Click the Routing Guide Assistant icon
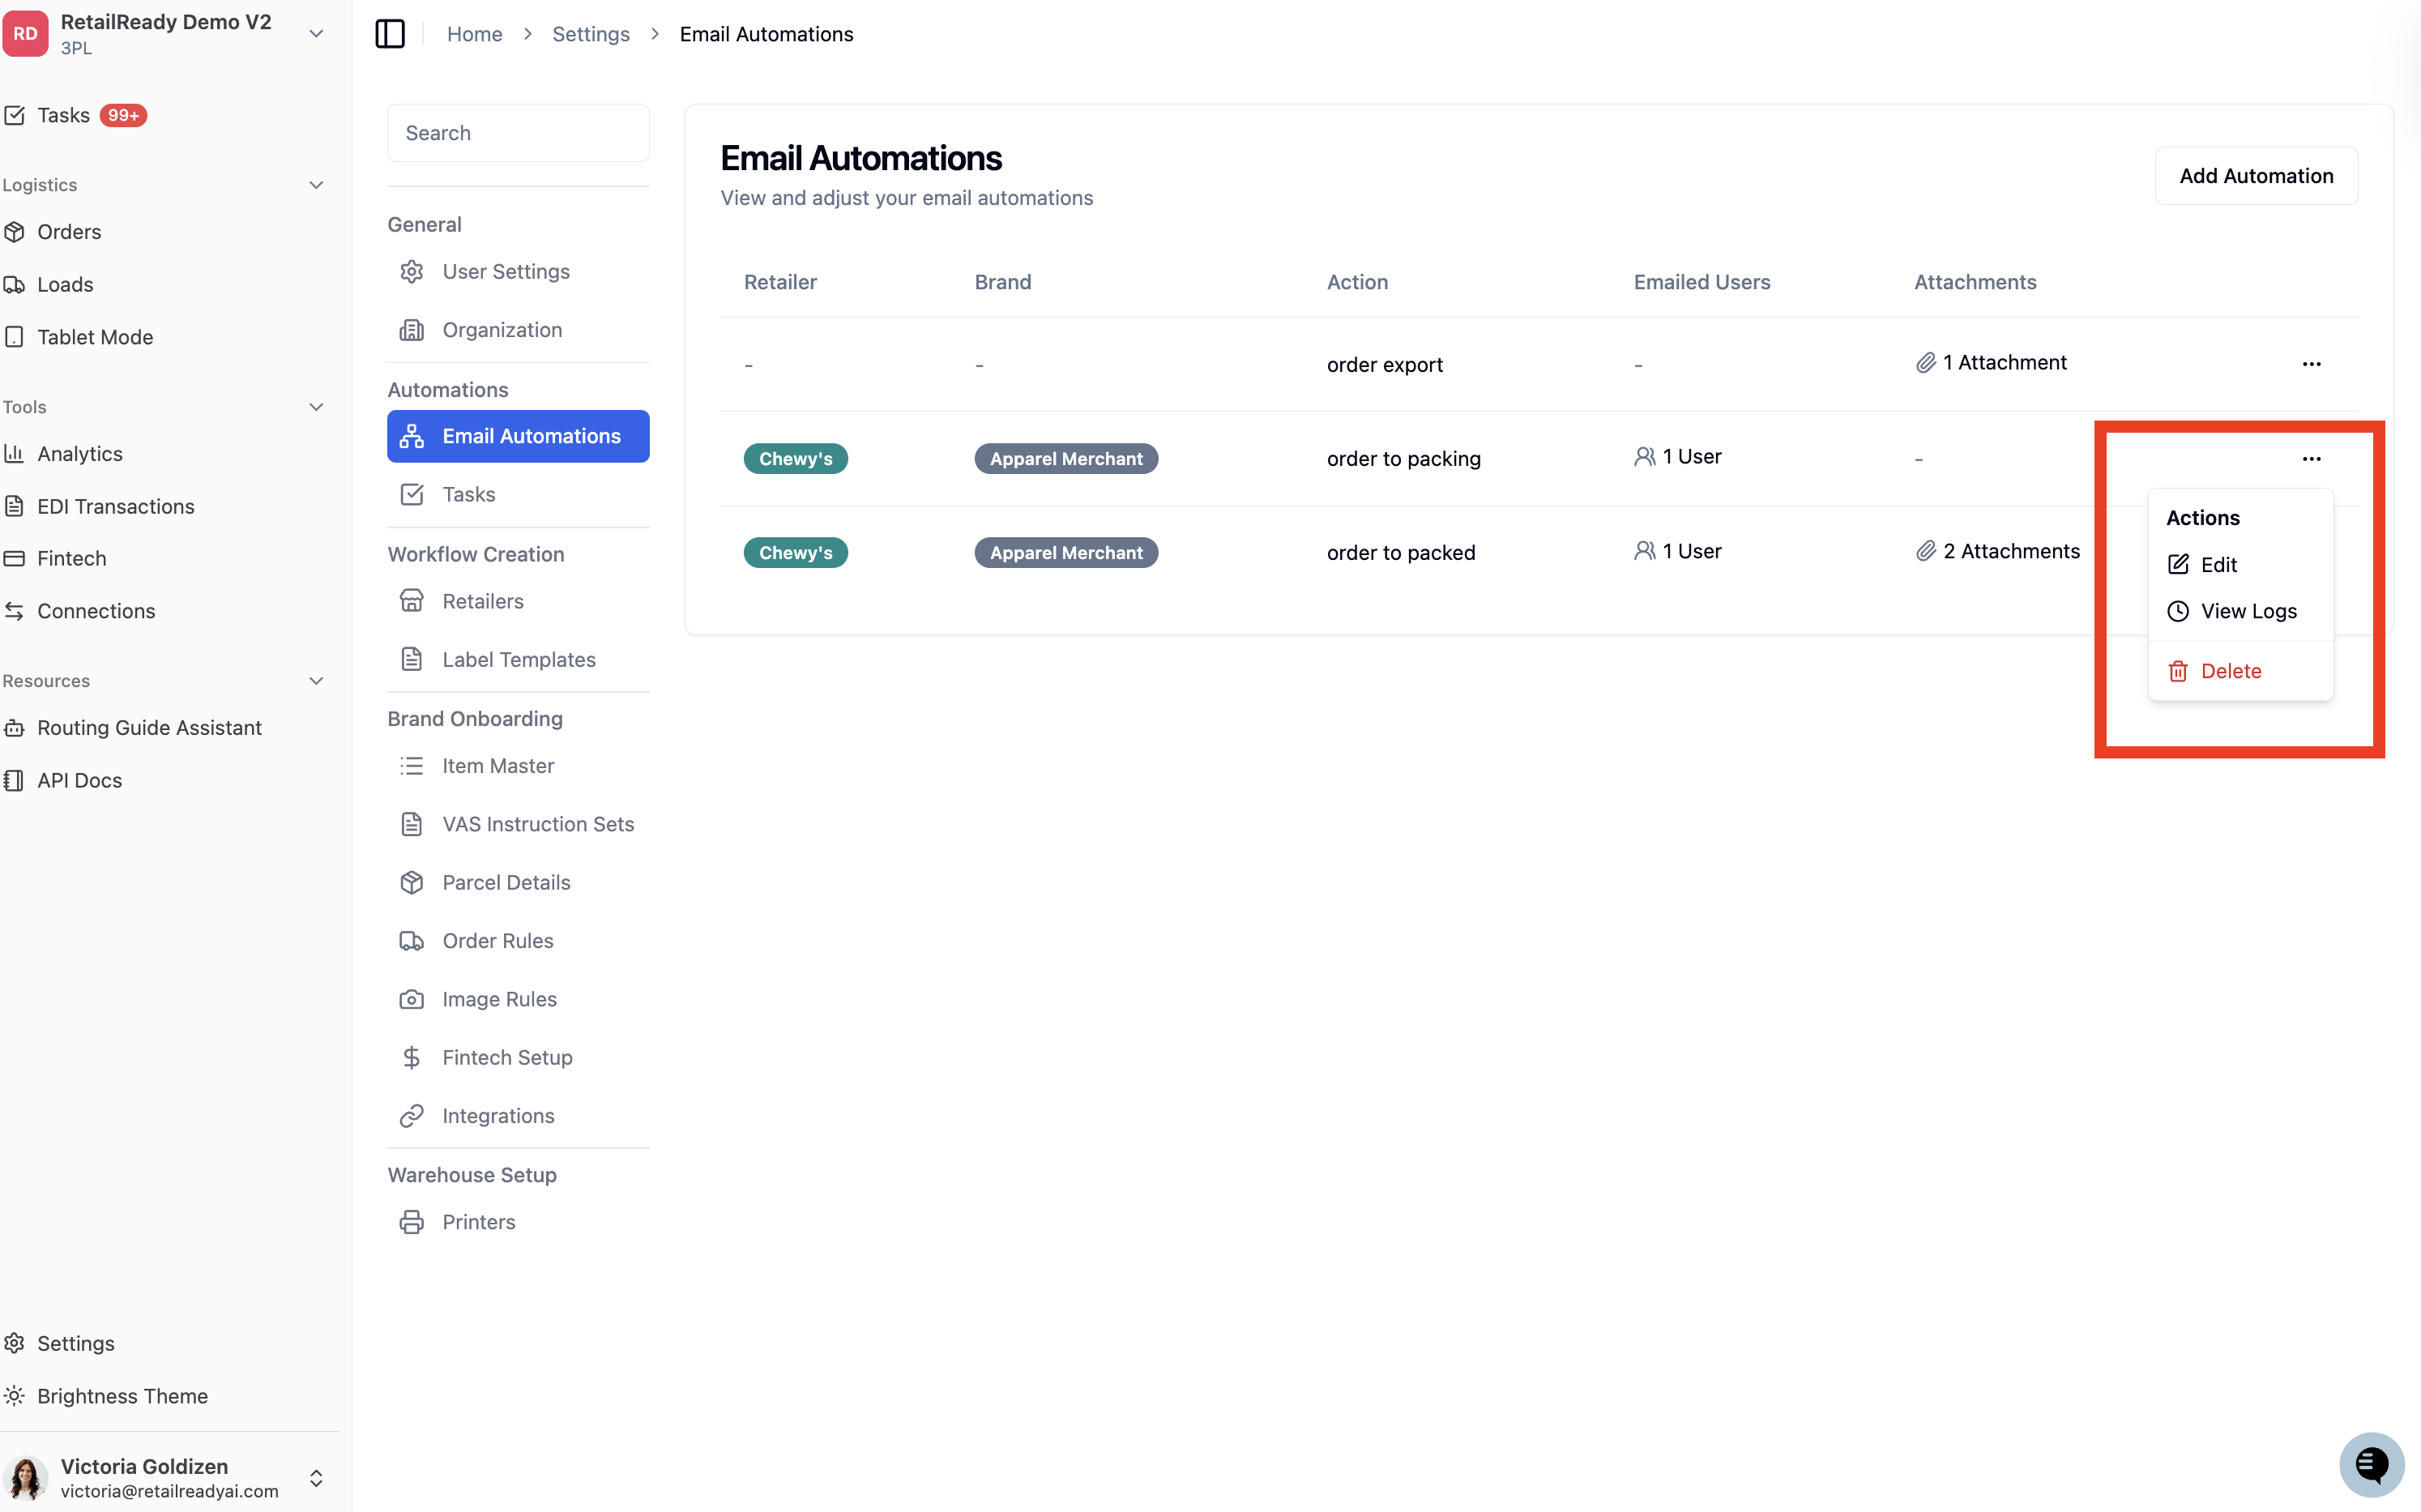The image size is (2421, 1512). point(14,728)
